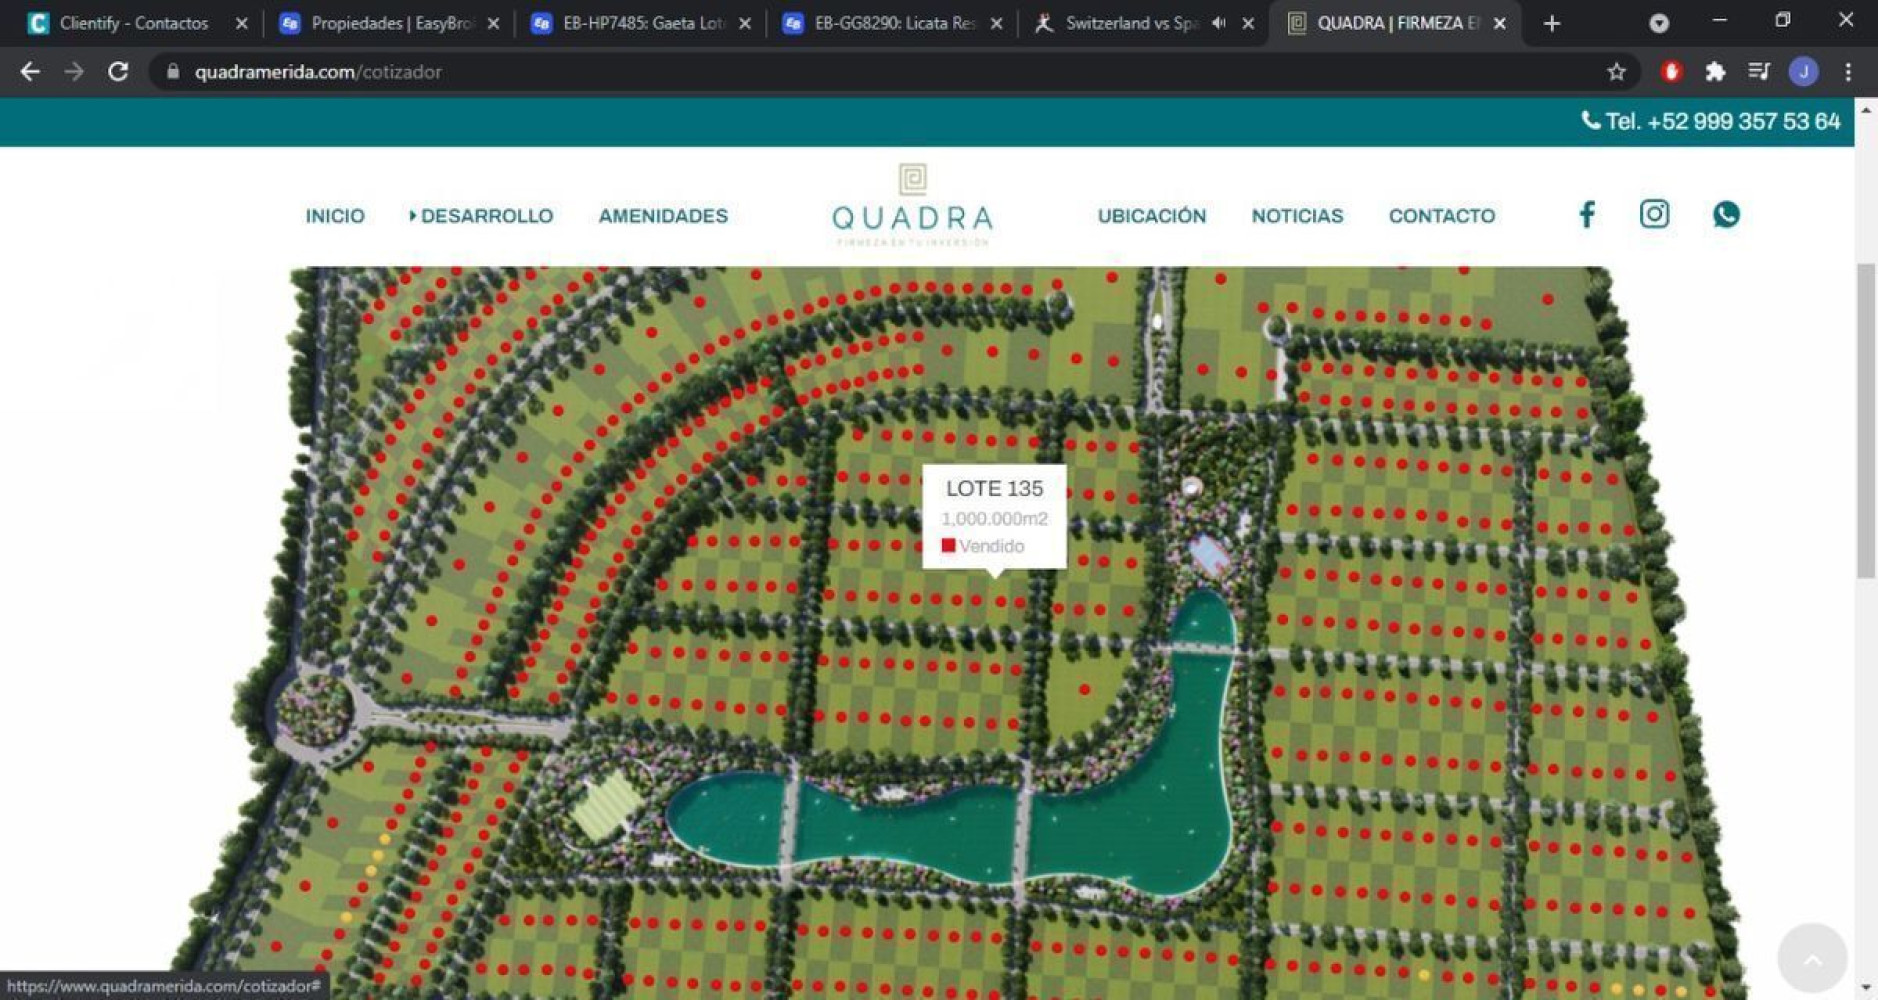Click the red Vendido swatch in tooltip
Viewport: 1878px width, 1000px height.
click(948, 546)
